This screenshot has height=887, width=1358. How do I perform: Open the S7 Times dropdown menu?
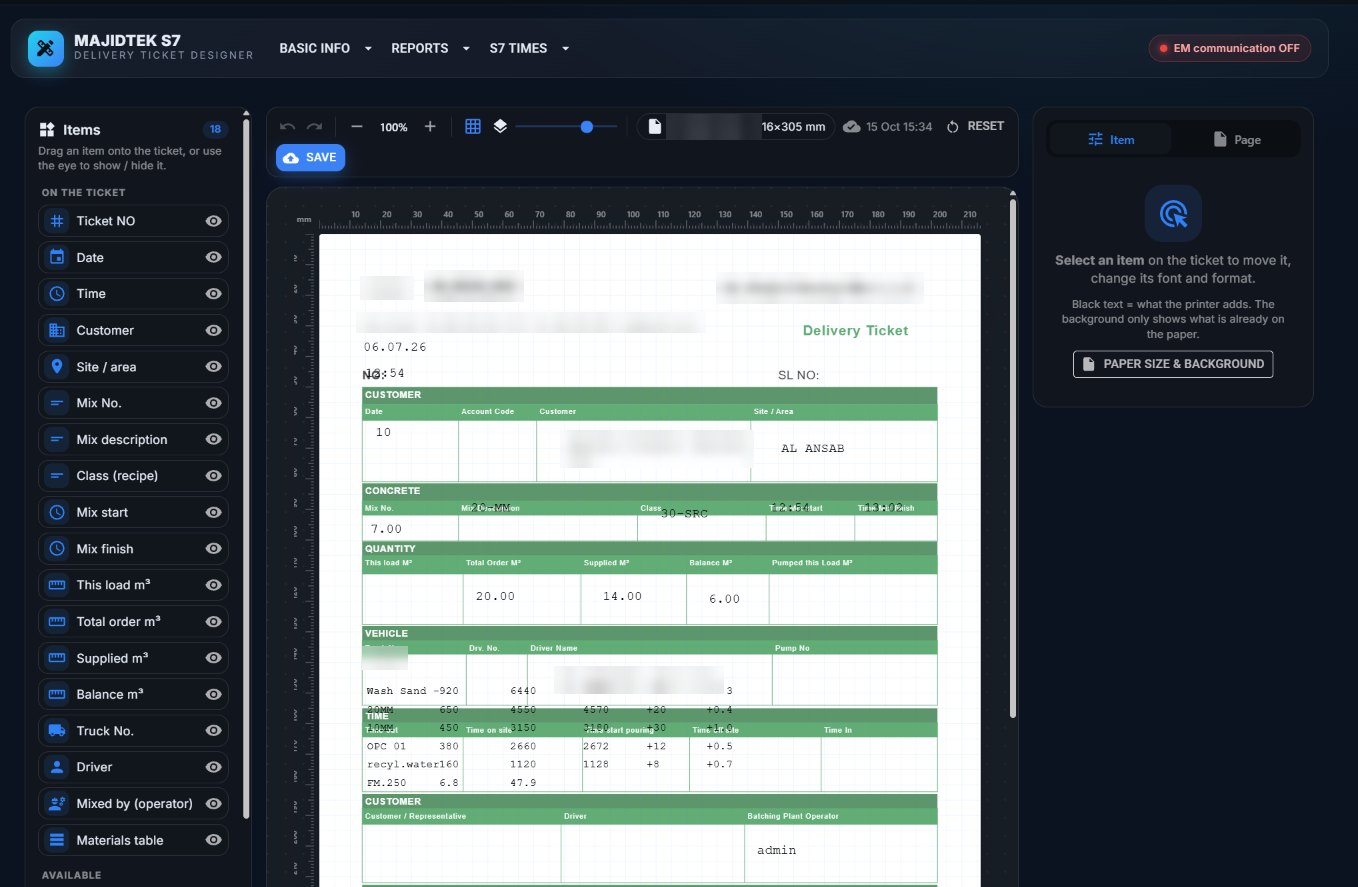coord(529,48)
